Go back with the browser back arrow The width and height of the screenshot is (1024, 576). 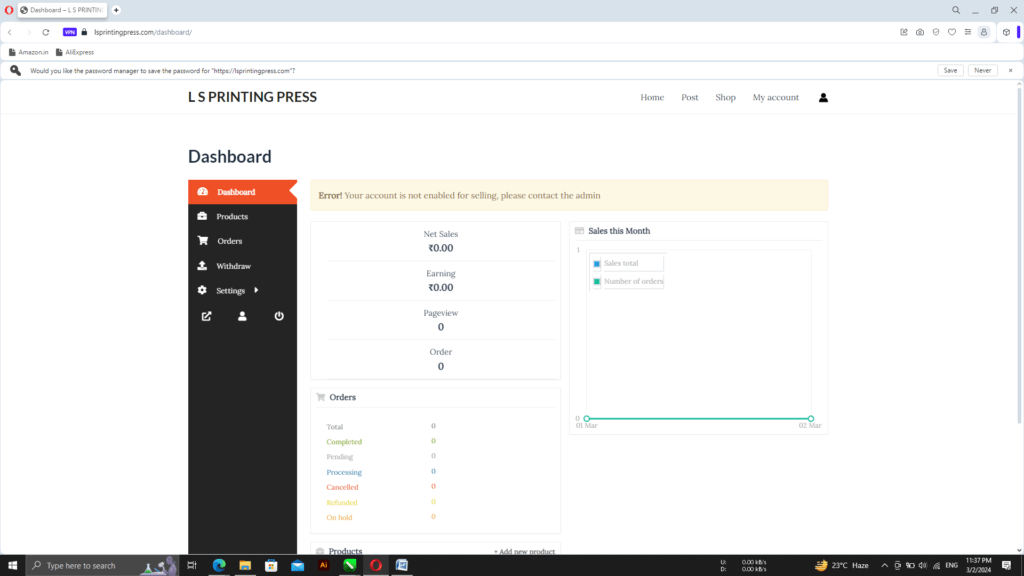click(x=10, y=32)
